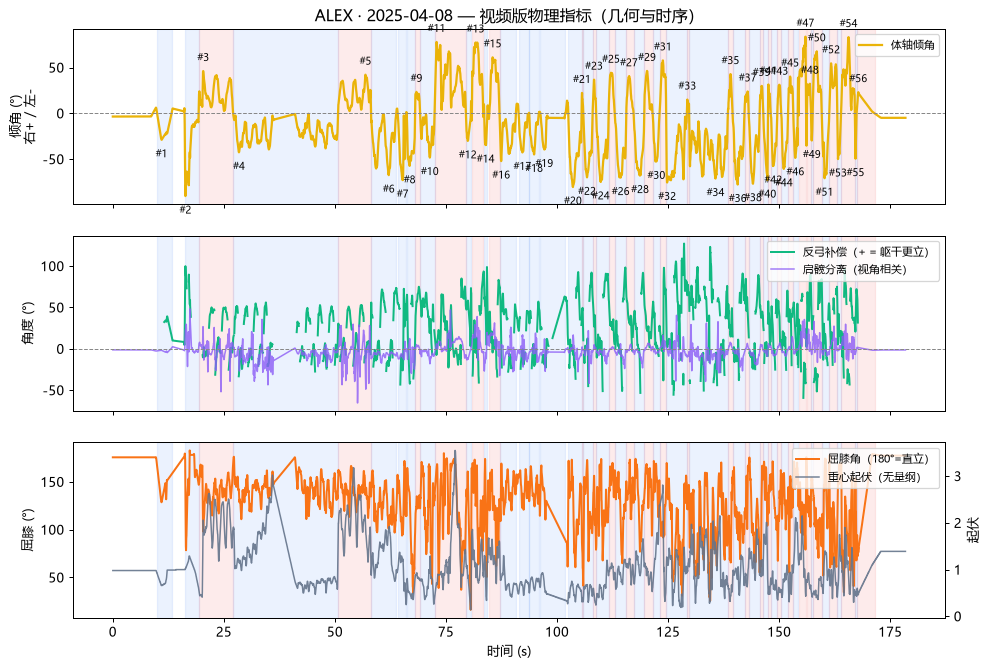Click the 150 tick on the 屈膝 axis

coord(52,483)
